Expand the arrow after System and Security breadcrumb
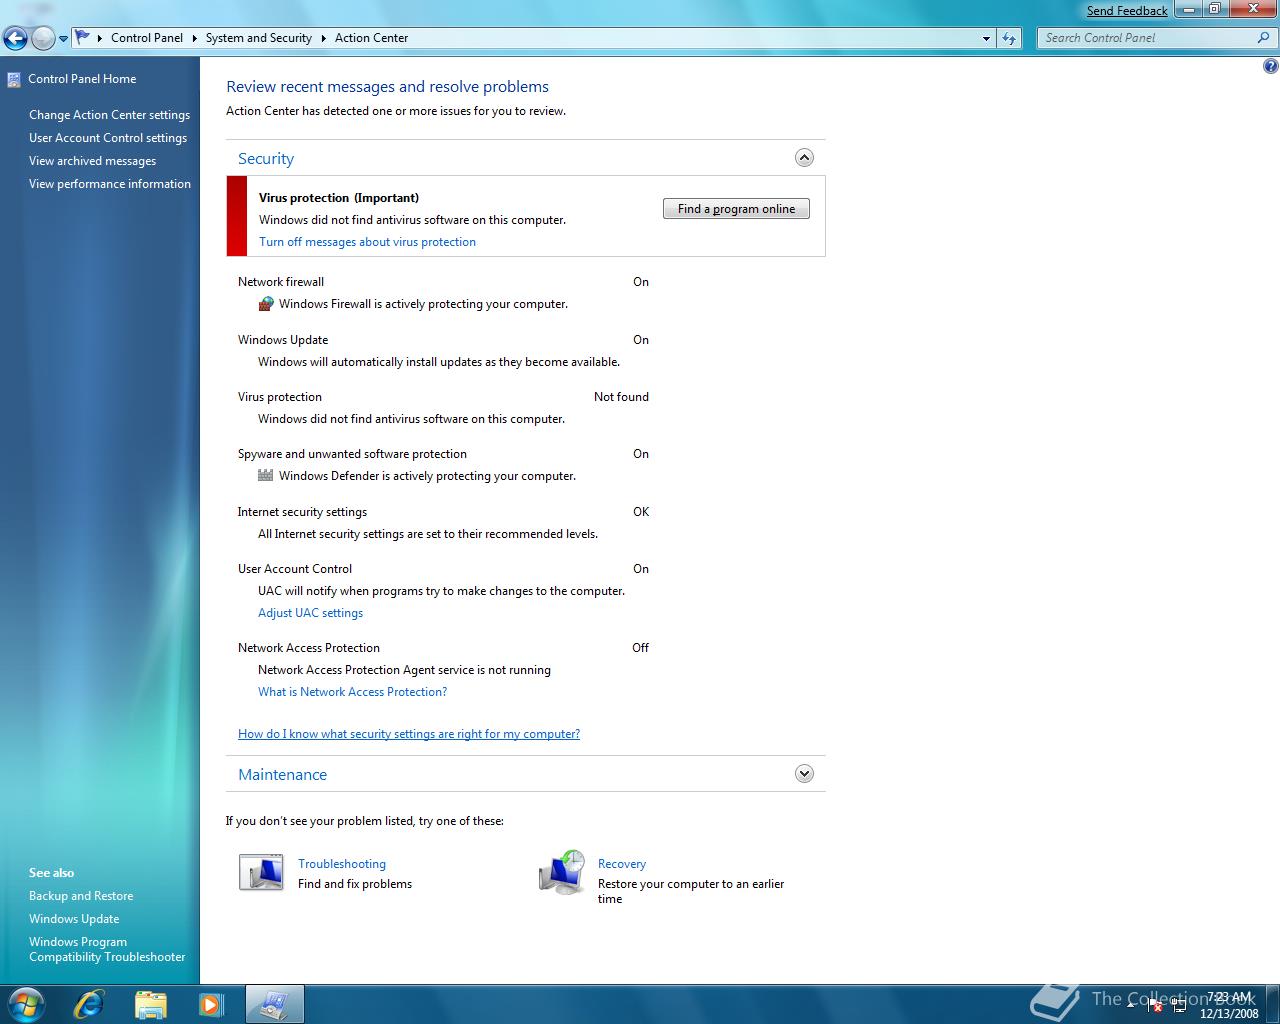 click(x=323, y=38)
